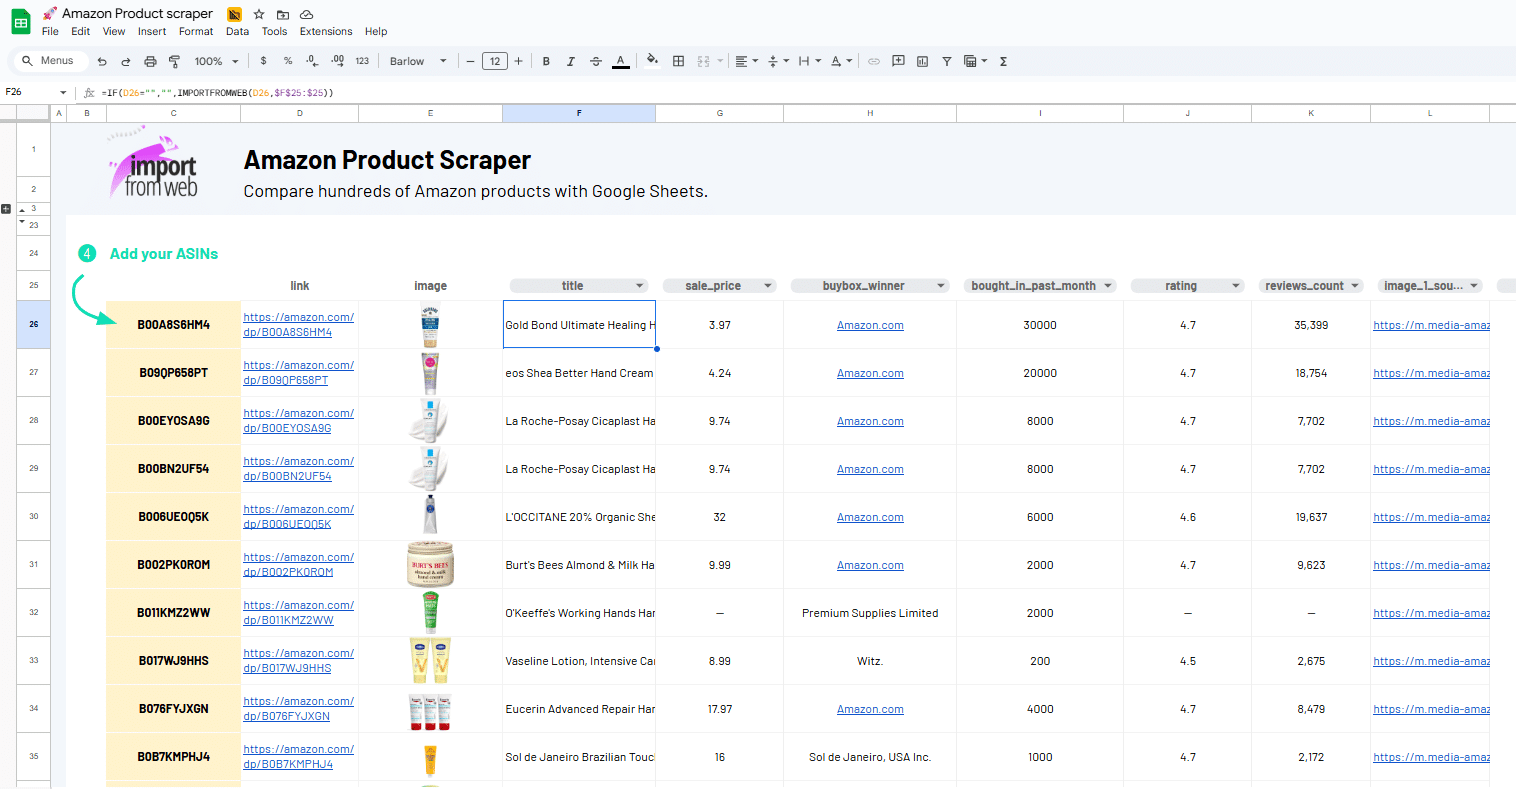Click the print icon
This screenshot has width=1516, height=789.
150,61
